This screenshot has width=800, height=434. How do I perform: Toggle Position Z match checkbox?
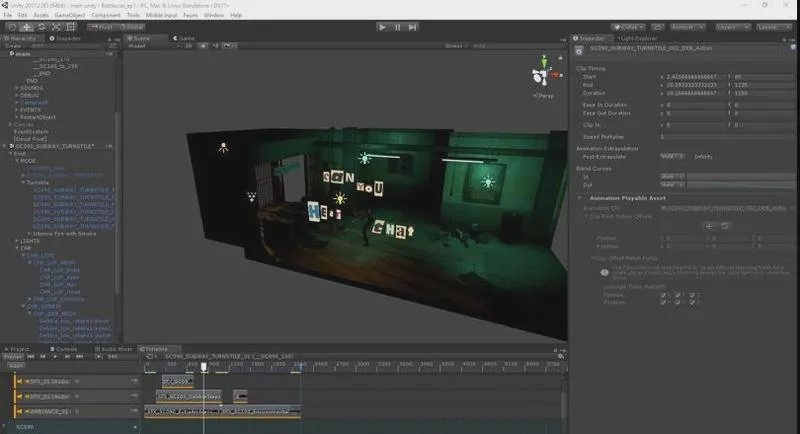pyautogui.click(x=692, y=295)
